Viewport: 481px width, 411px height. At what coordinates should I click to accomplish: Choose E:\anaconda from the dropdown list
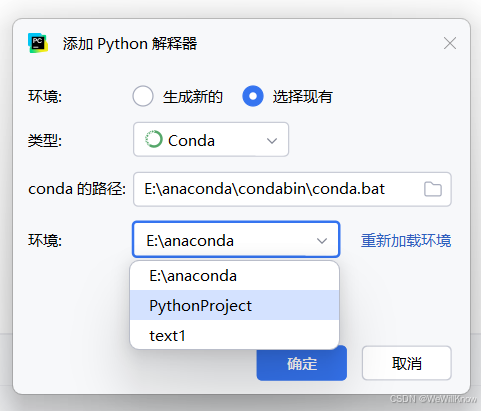234,276
